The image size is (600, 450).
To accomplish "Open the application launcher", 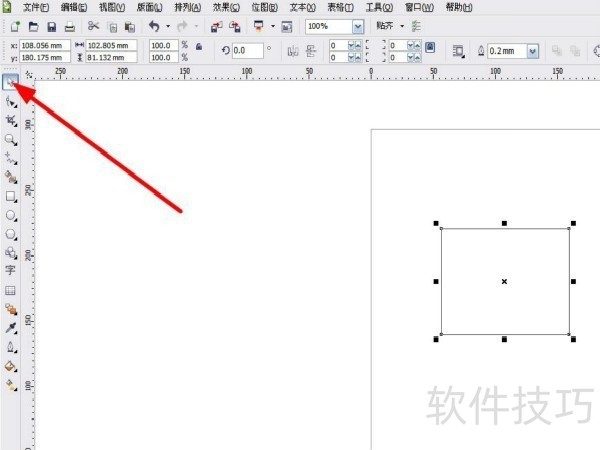I will tap(259, 26).
